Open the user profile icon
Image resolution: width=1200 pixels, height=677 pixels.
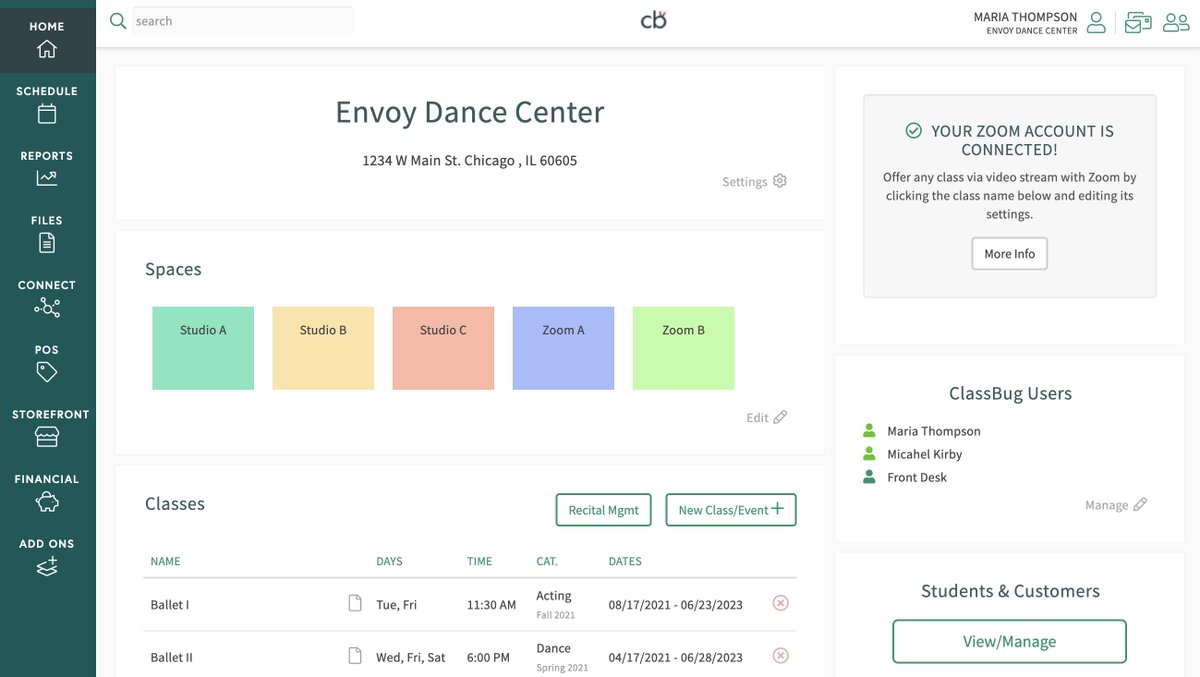pos(1096,23)
